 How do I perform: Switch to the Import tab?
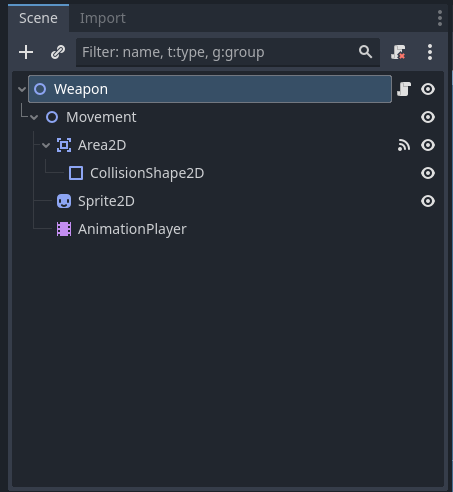tap(103, 18)
